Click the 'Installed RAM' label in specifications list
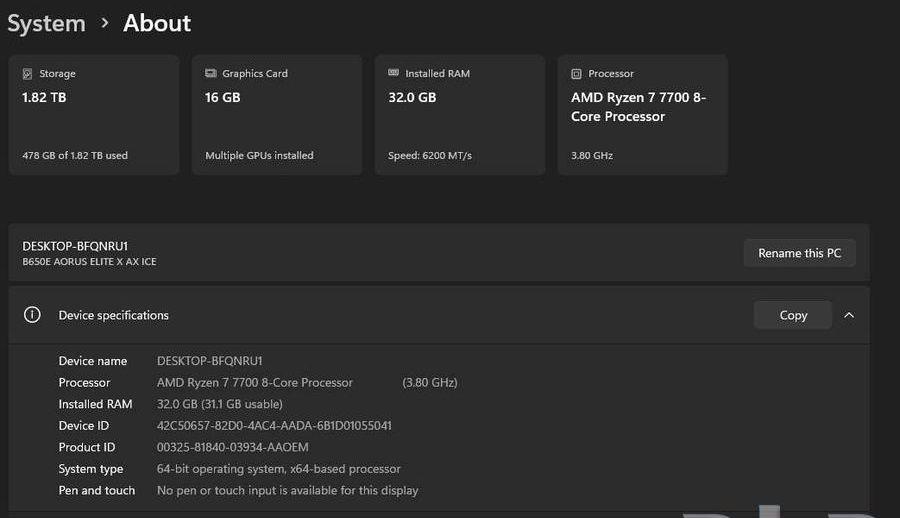 (x=95, y=404)
